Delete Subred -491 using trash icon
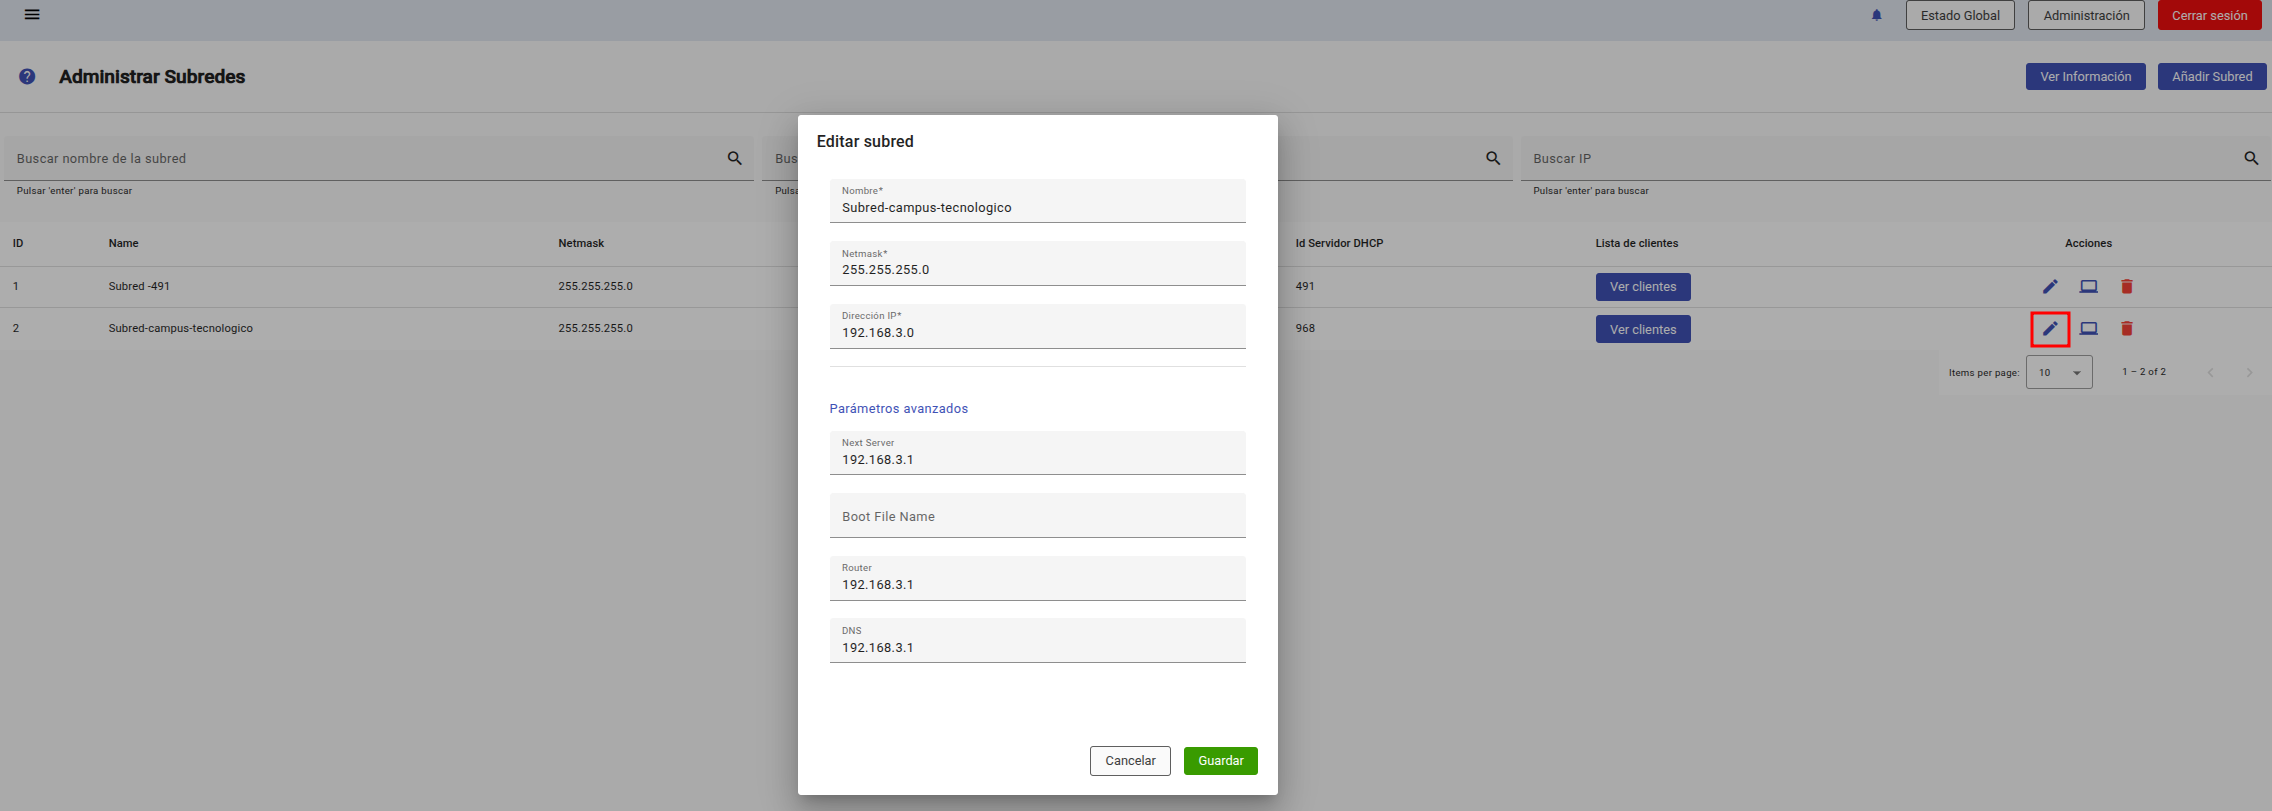This screenshot has height=811, width=2272. pos(2127,287)
